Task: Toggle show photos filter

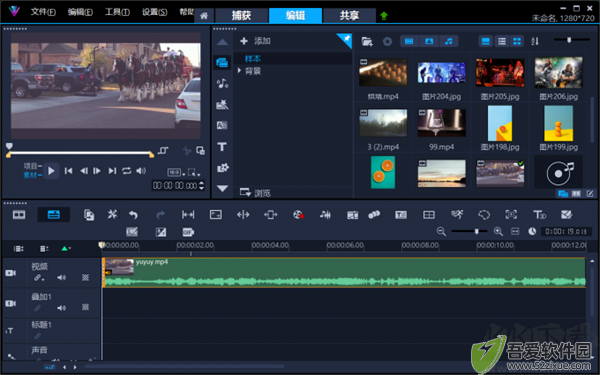Action: [429, 41]
